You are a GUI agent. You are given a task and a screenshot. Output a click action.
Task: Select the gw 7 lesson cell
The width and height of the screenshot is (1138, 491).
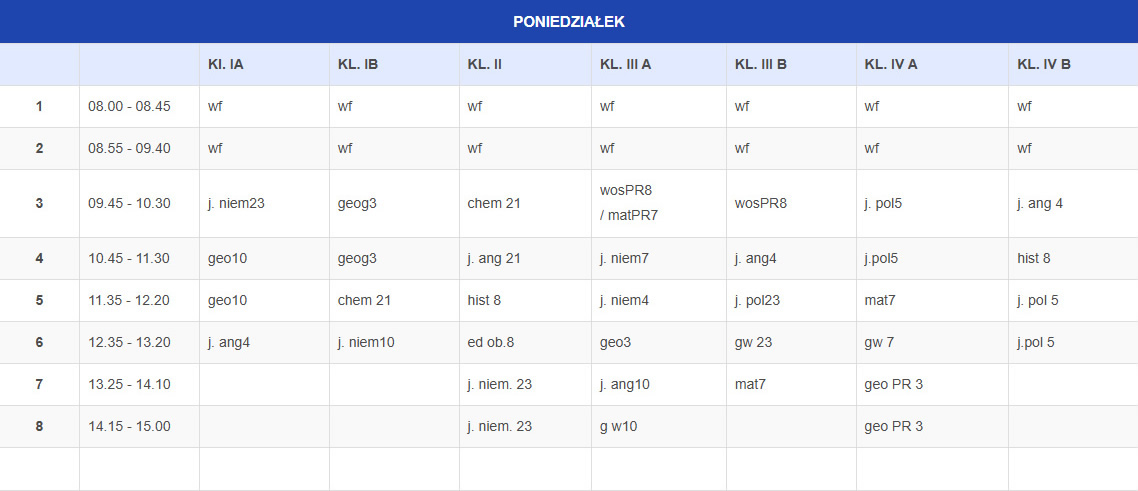[879, 342]
